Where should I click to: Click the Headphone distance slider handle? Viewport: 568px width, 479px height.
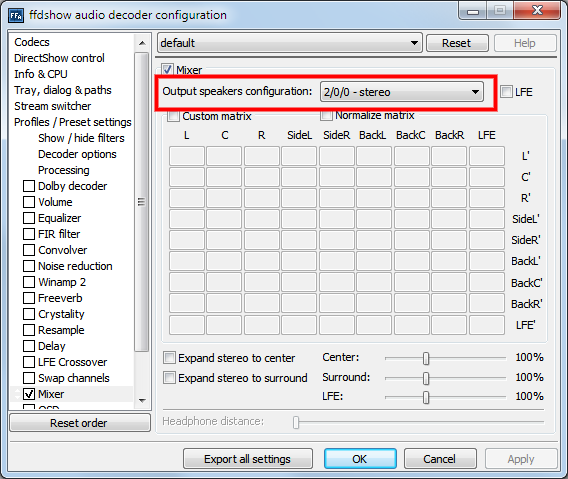(296, 422)
